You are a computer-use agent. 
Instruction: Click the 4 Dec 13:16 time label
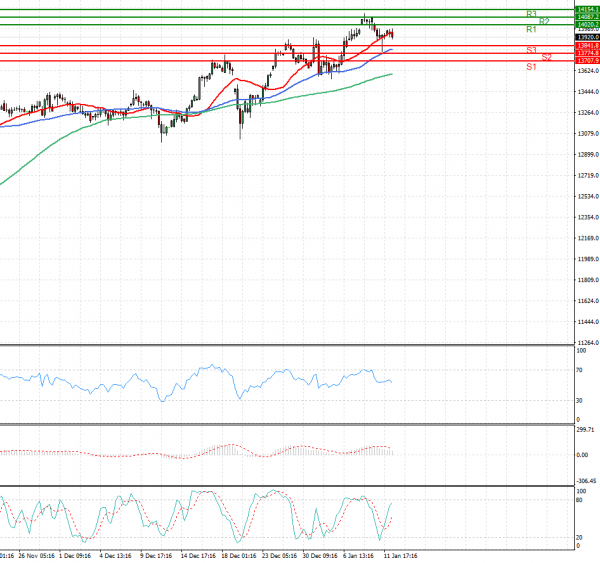pyautogui.click(x=115, y=556)
